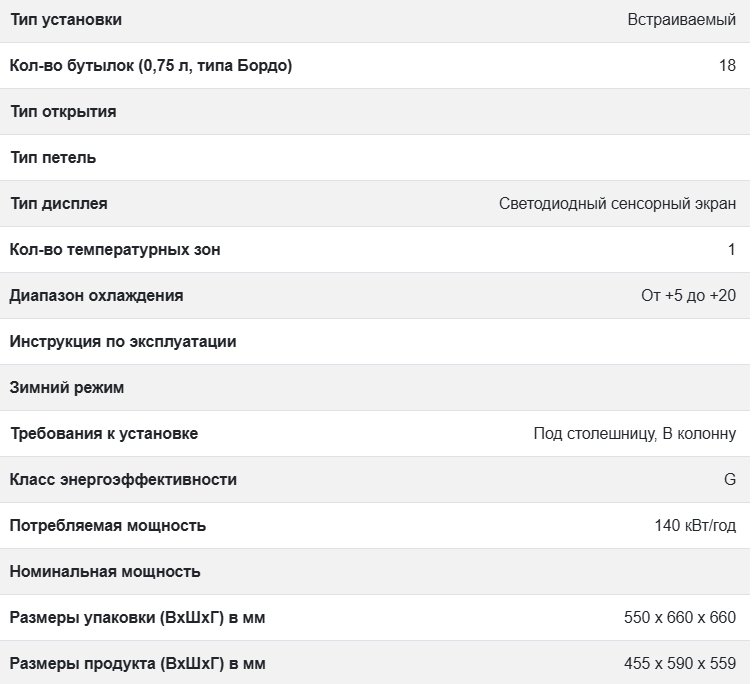Screen dimensions: 754x684
Task: Click the "Тип открытия" label
Action: (x=63, y=112)
